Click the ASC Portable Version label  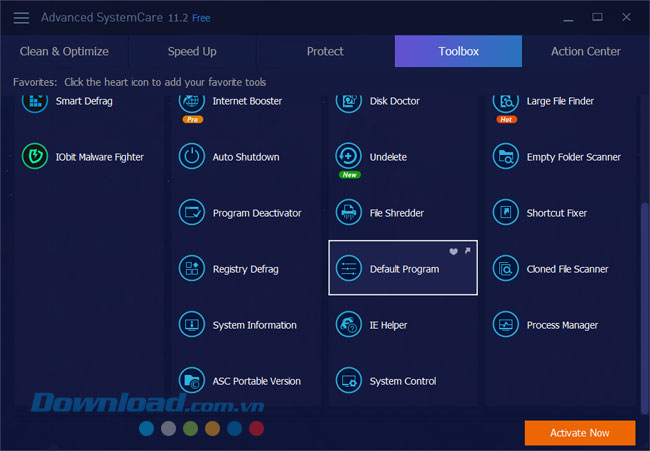[257, 381]
